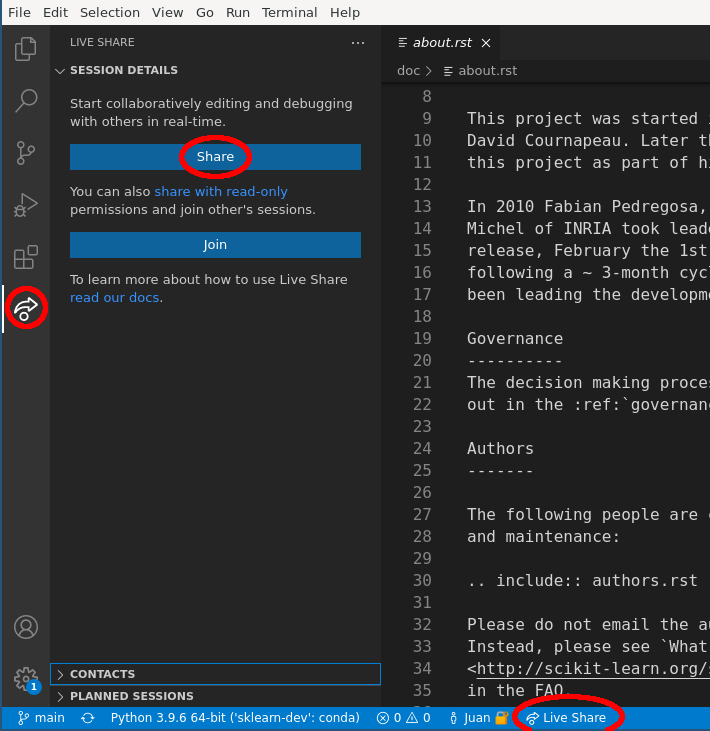Image resolution: width=710 pixels, height=731 pixels.
Task: Open the Selection menu
Action: [x=110, y=13]
